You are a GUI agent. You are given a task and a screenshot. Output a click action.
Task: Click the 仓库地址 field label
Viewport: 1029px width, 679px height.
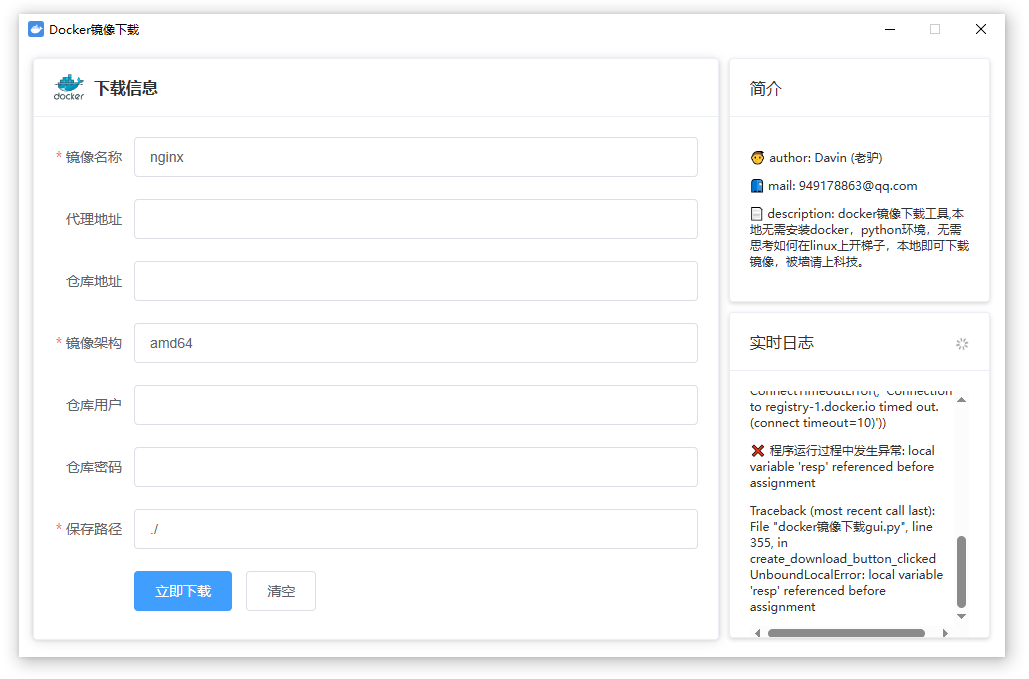94,281
